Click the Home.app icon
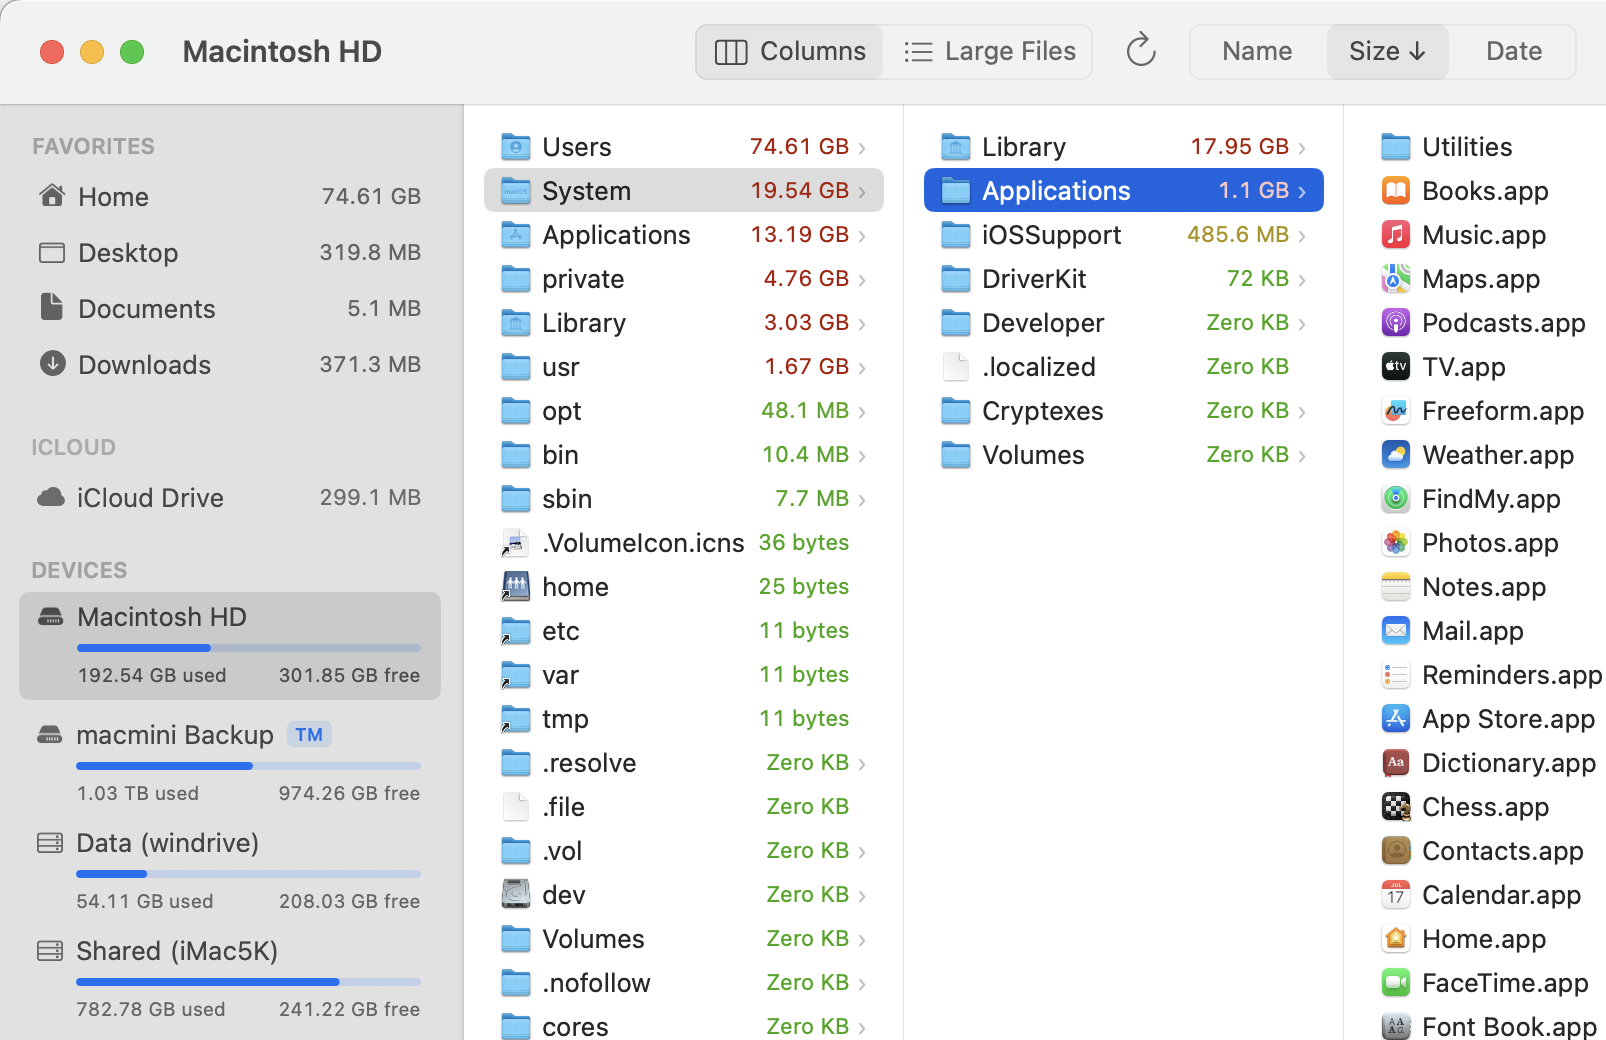1606x1040 pixels. 1396,939
